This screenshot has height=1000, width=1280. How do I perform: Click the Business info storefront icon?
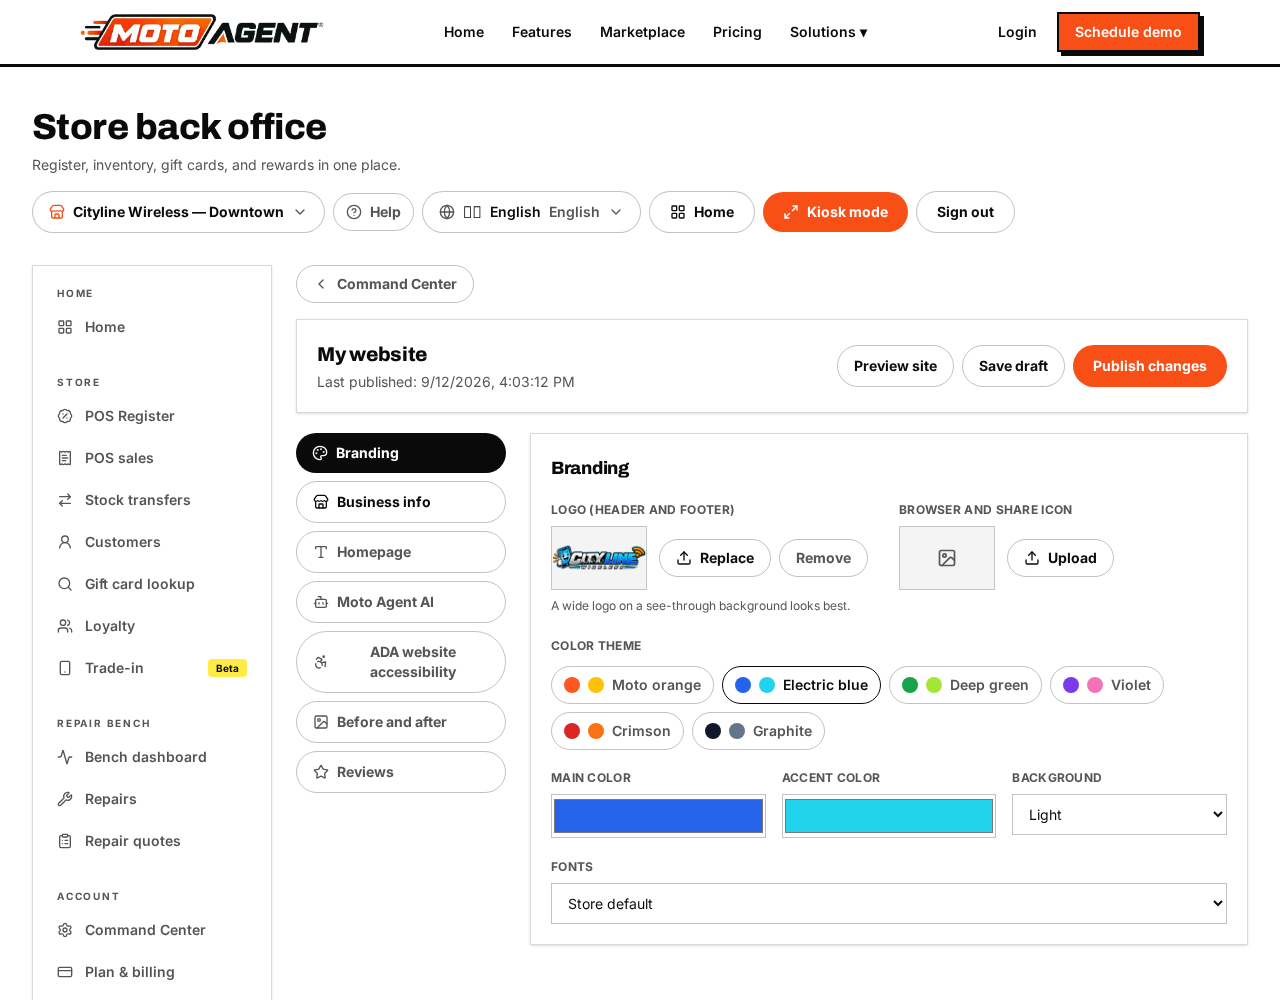tap(321, 502)
